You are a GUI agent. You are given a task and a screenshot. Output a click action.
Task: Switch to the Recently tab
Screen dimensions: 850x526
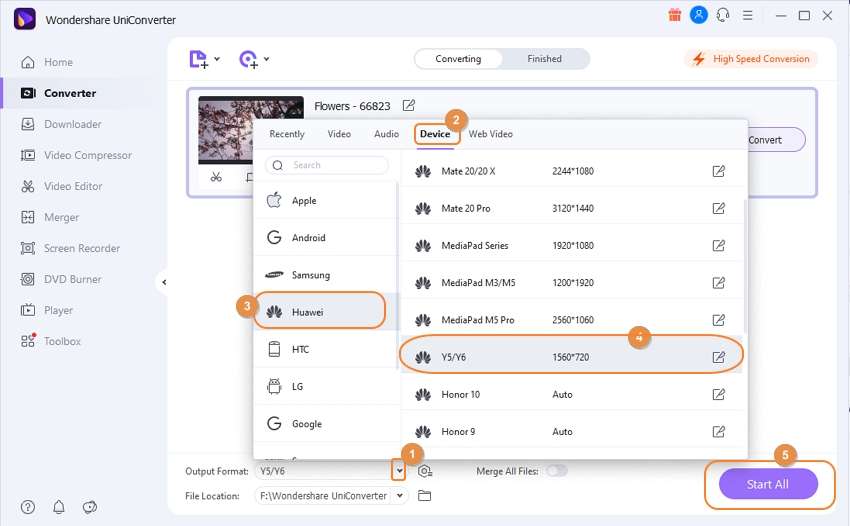tap(287, 134)
